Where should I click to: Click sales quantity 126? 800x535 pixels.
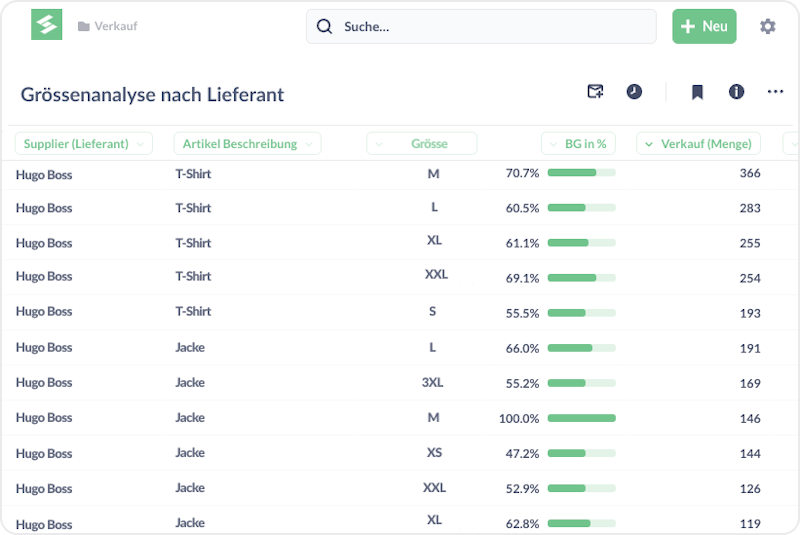coord(750,489)
